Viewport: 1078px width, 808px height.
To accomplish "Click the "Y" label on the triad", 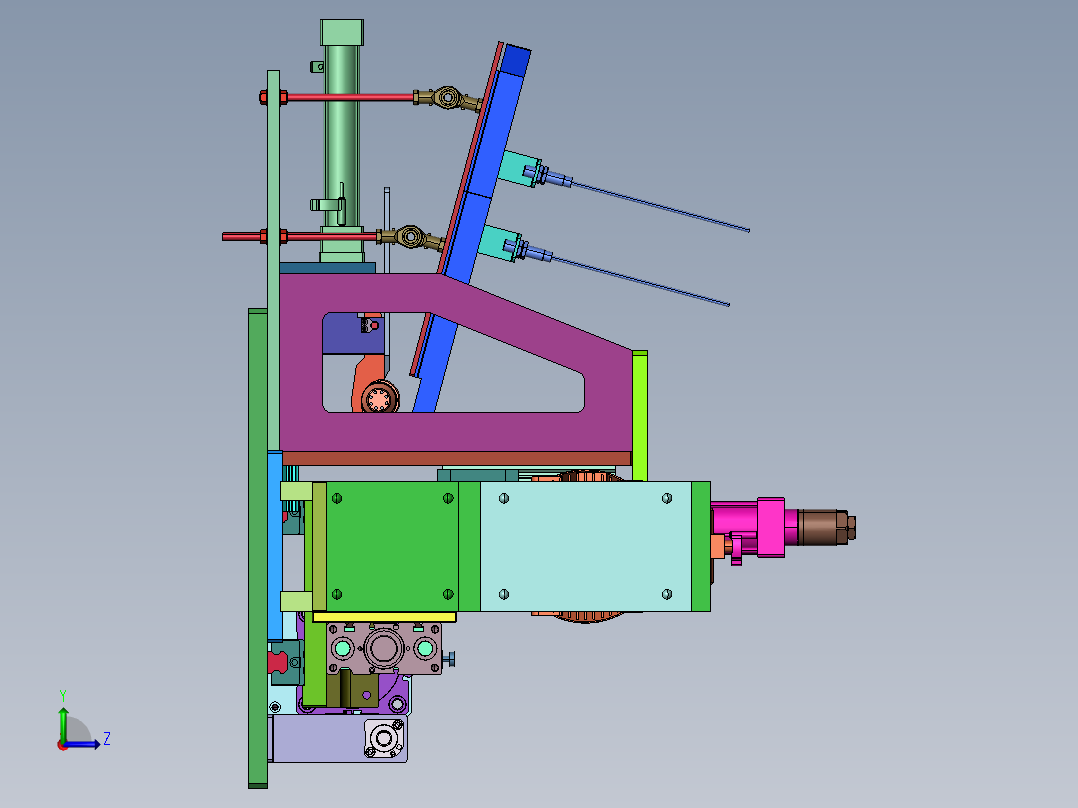I will pos(63,696).
